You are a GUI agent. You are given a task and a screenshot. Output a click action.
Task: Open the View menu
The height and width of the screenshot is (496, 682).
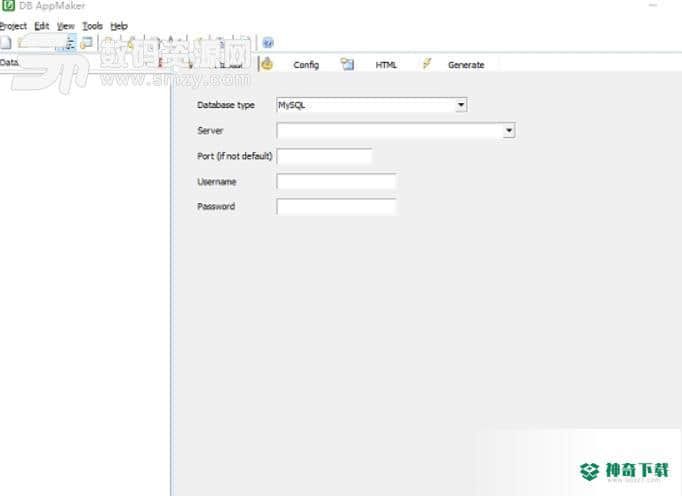(66, 26)
